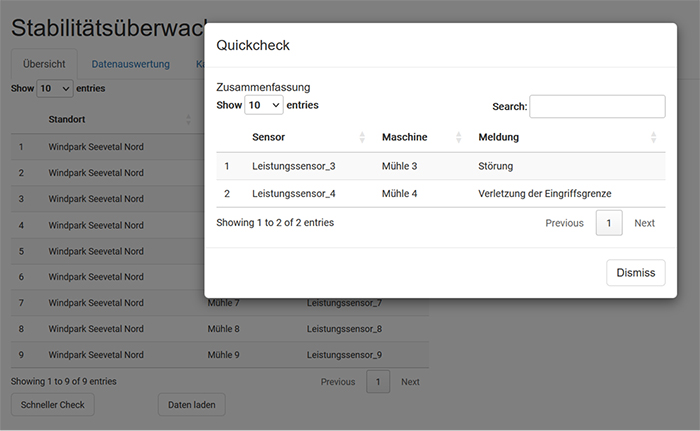This screenshot has height=431, width=700.
Task: Go to Next page in Quickcheck
Action: (644, 223)
